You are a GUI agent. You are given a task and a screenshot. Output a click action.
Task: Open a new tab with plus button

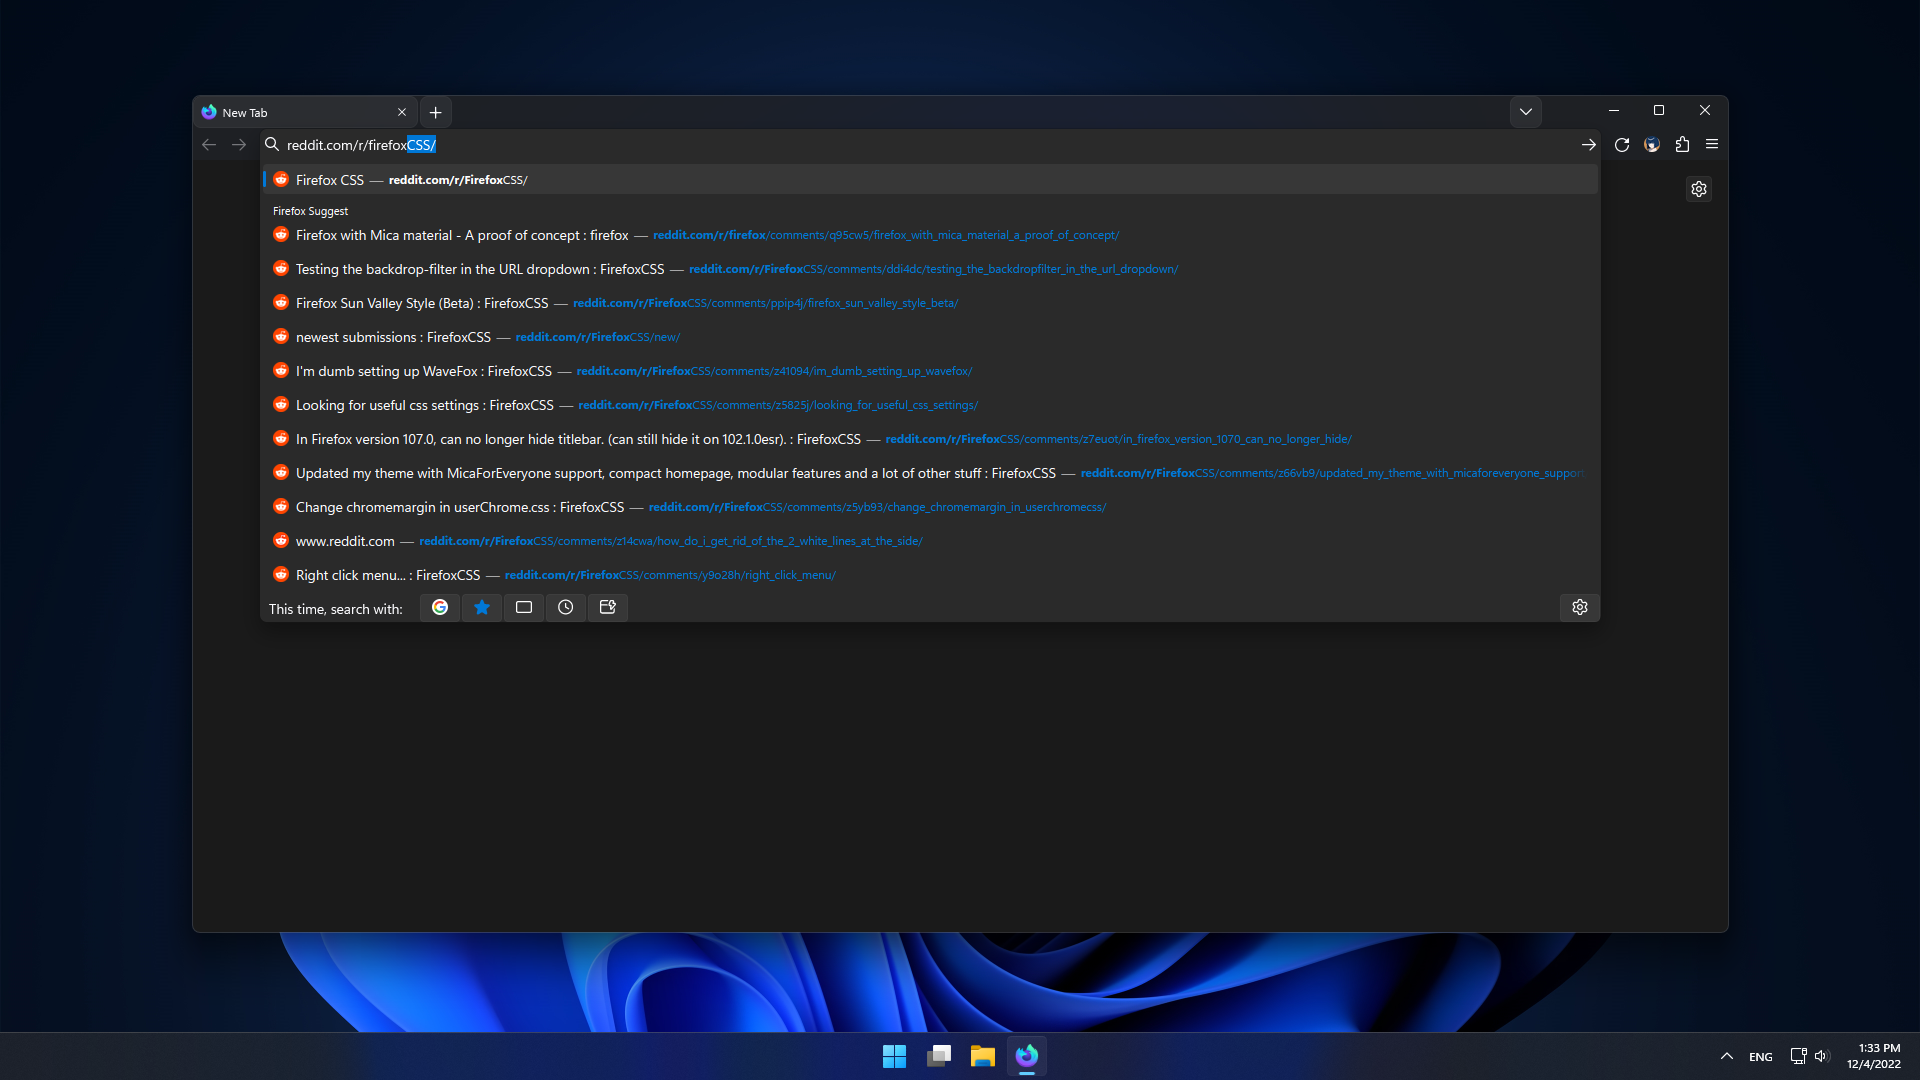pos(436,113)
